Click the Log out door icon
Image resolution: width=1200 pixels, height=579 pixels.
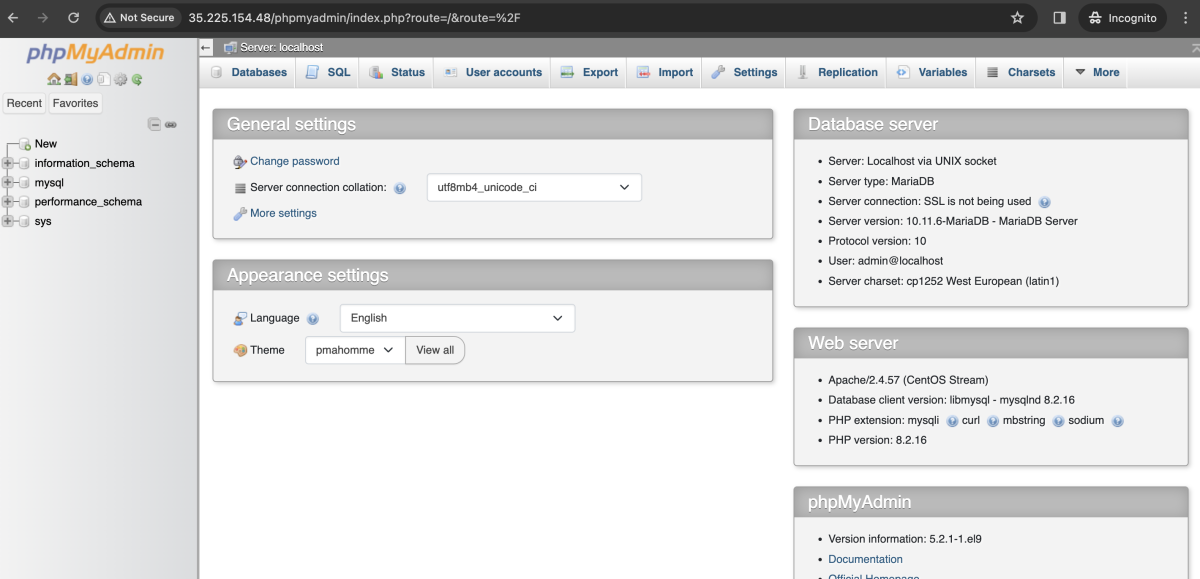71,79
